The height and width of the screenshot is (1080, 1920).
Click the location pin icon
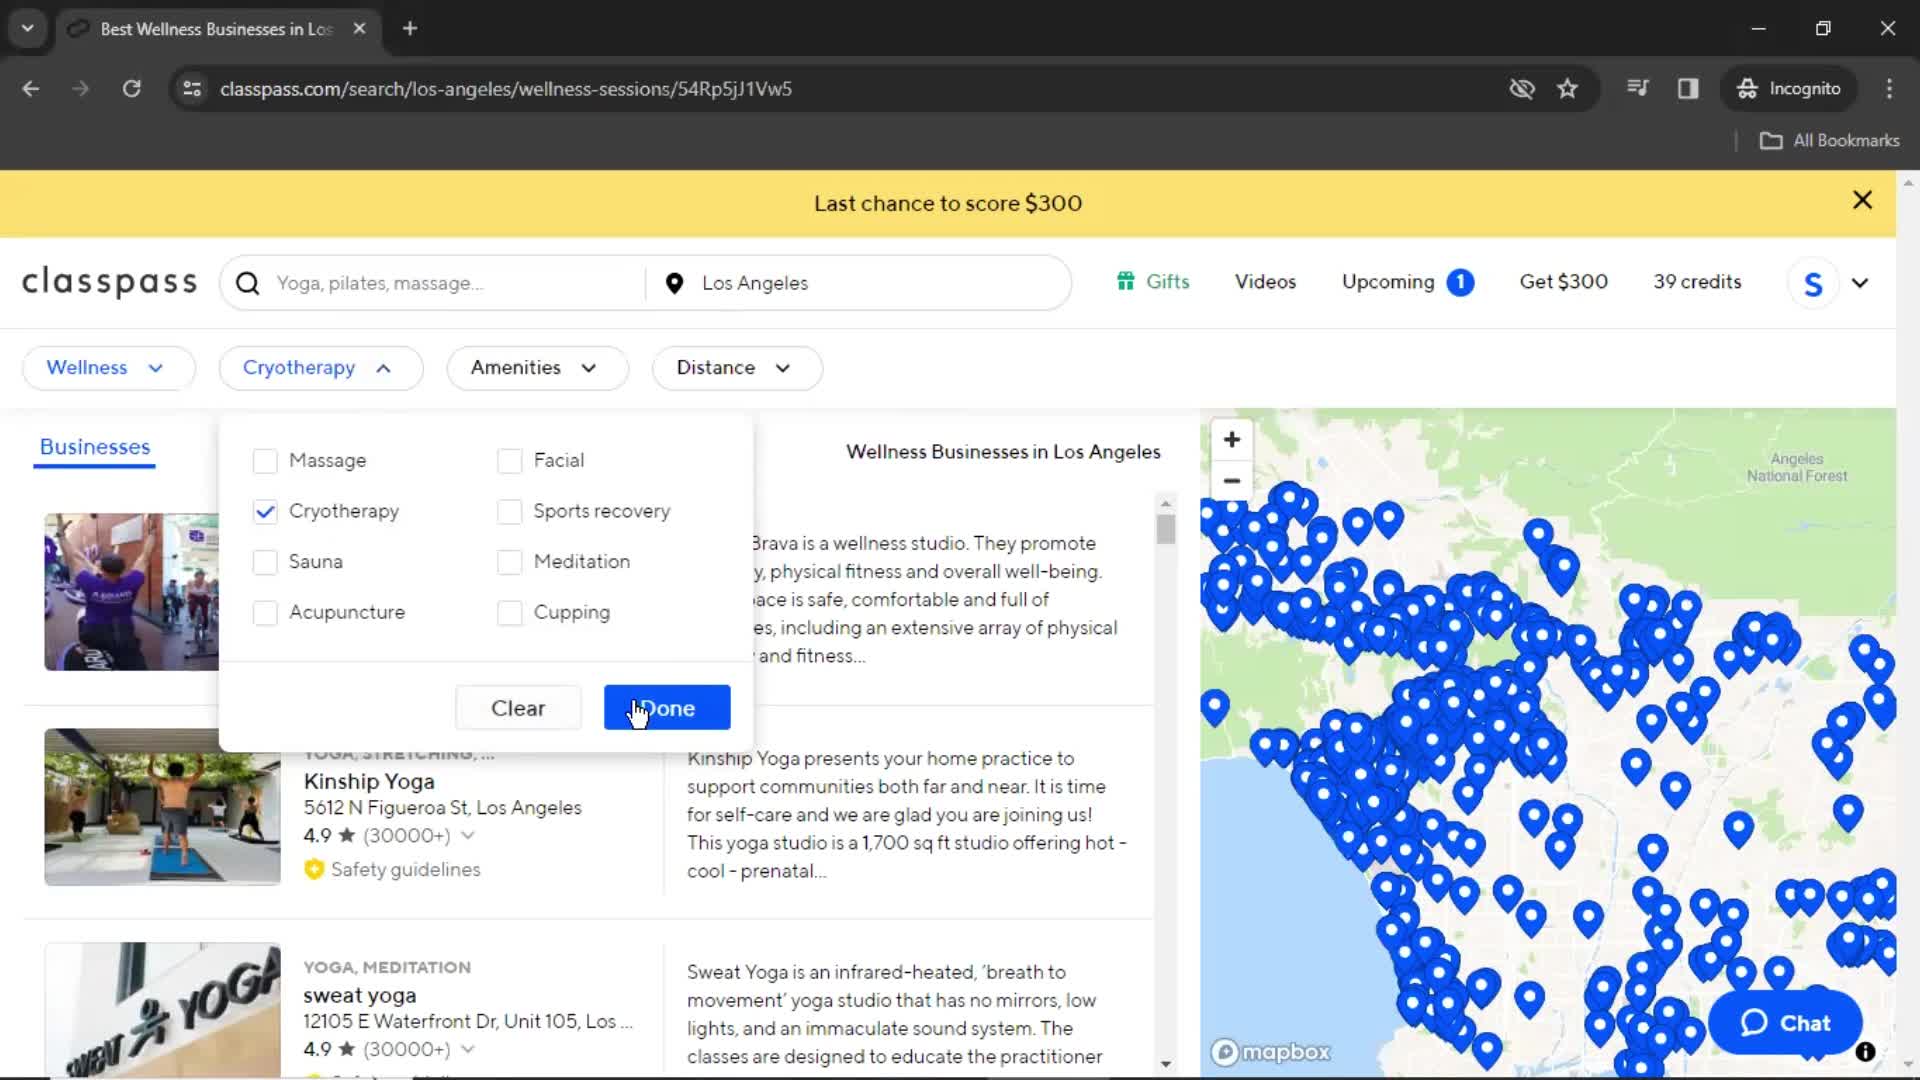coord(674,284)
